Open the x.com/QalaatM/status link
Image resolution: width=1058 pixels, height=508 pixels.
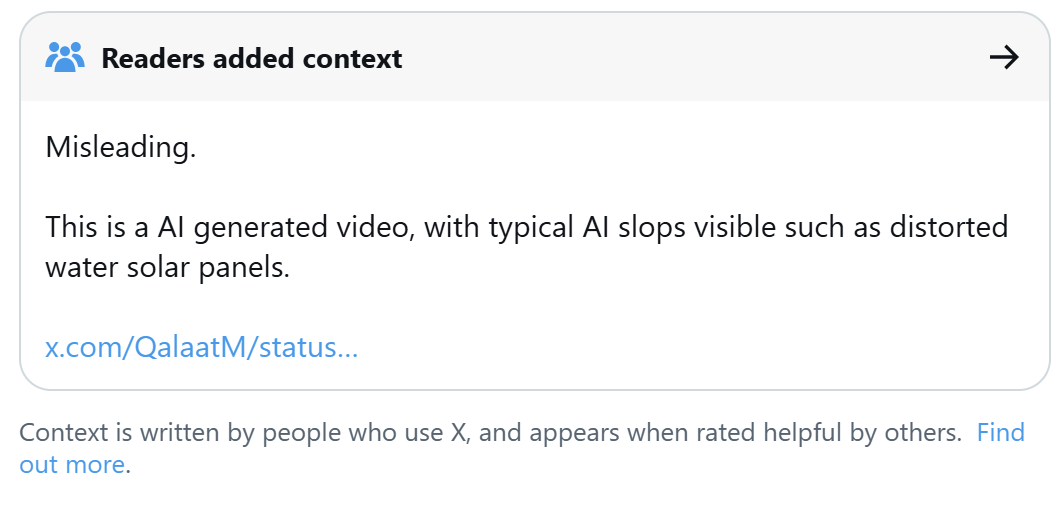click(202, 348)
